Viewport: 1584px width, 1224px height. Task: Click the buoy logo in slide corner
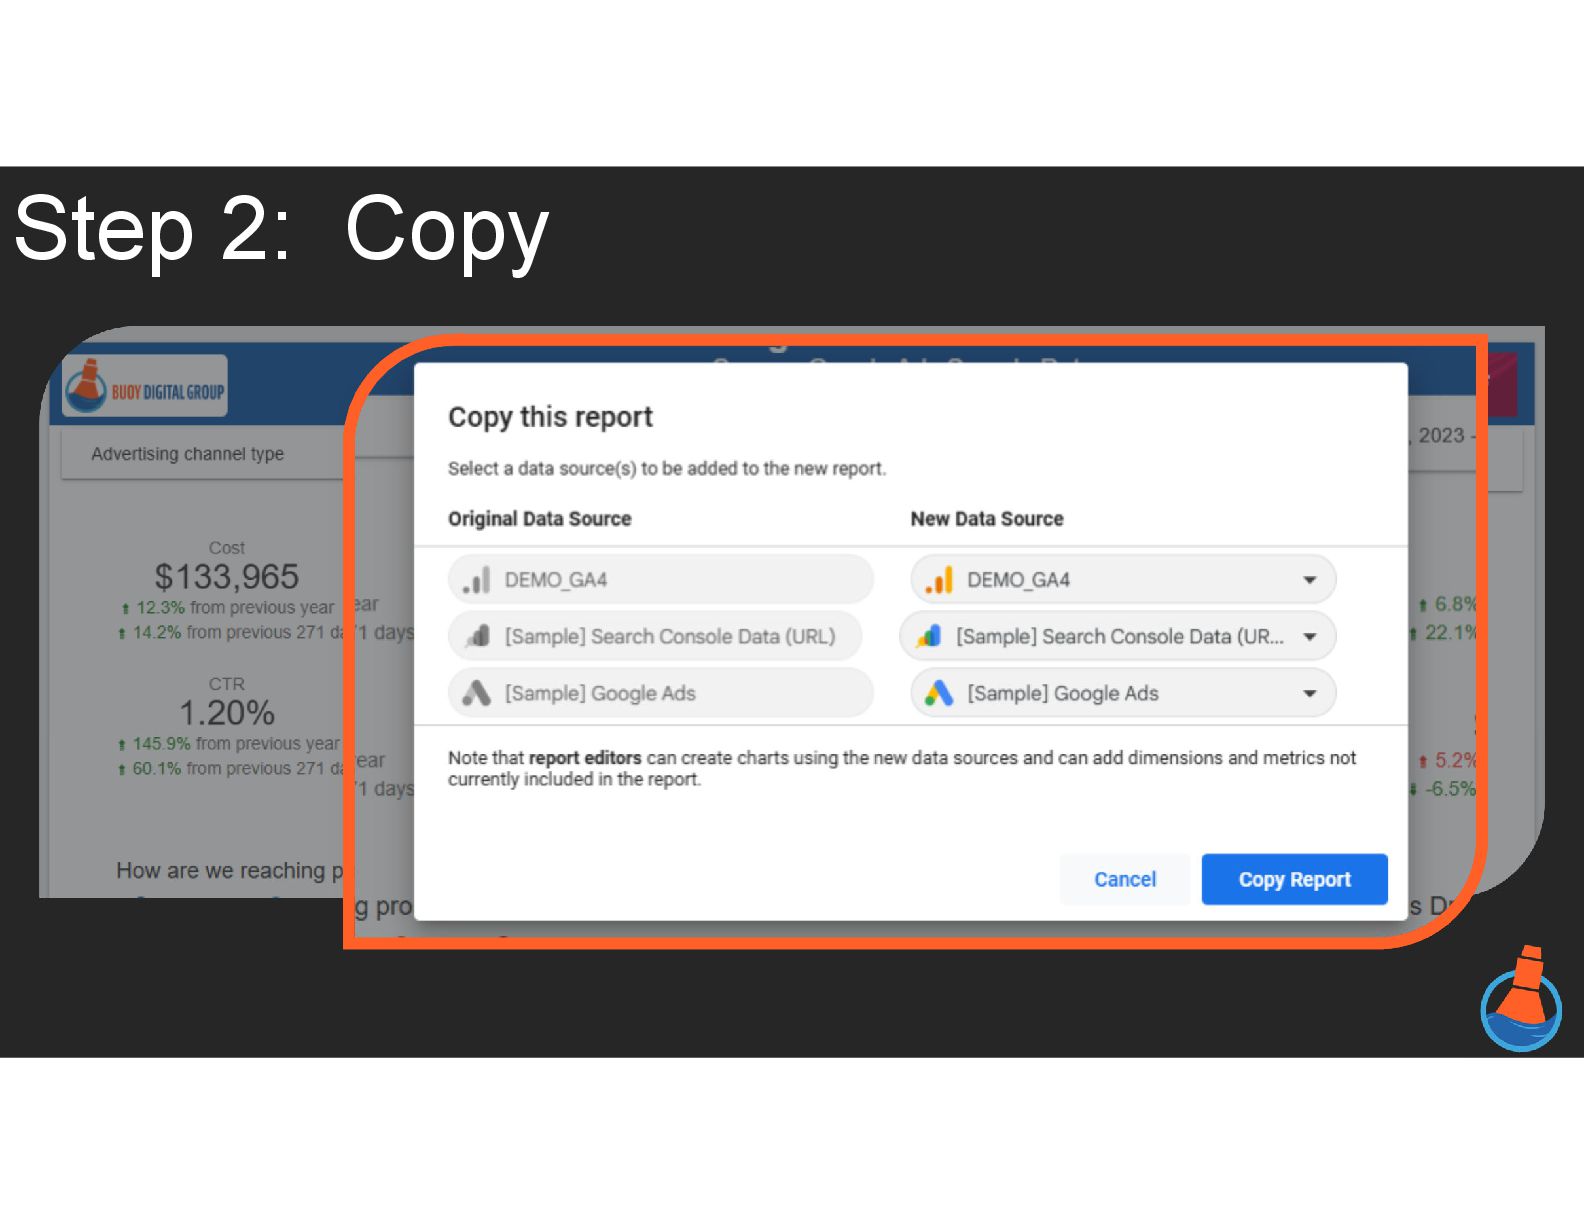[1521, 998]
